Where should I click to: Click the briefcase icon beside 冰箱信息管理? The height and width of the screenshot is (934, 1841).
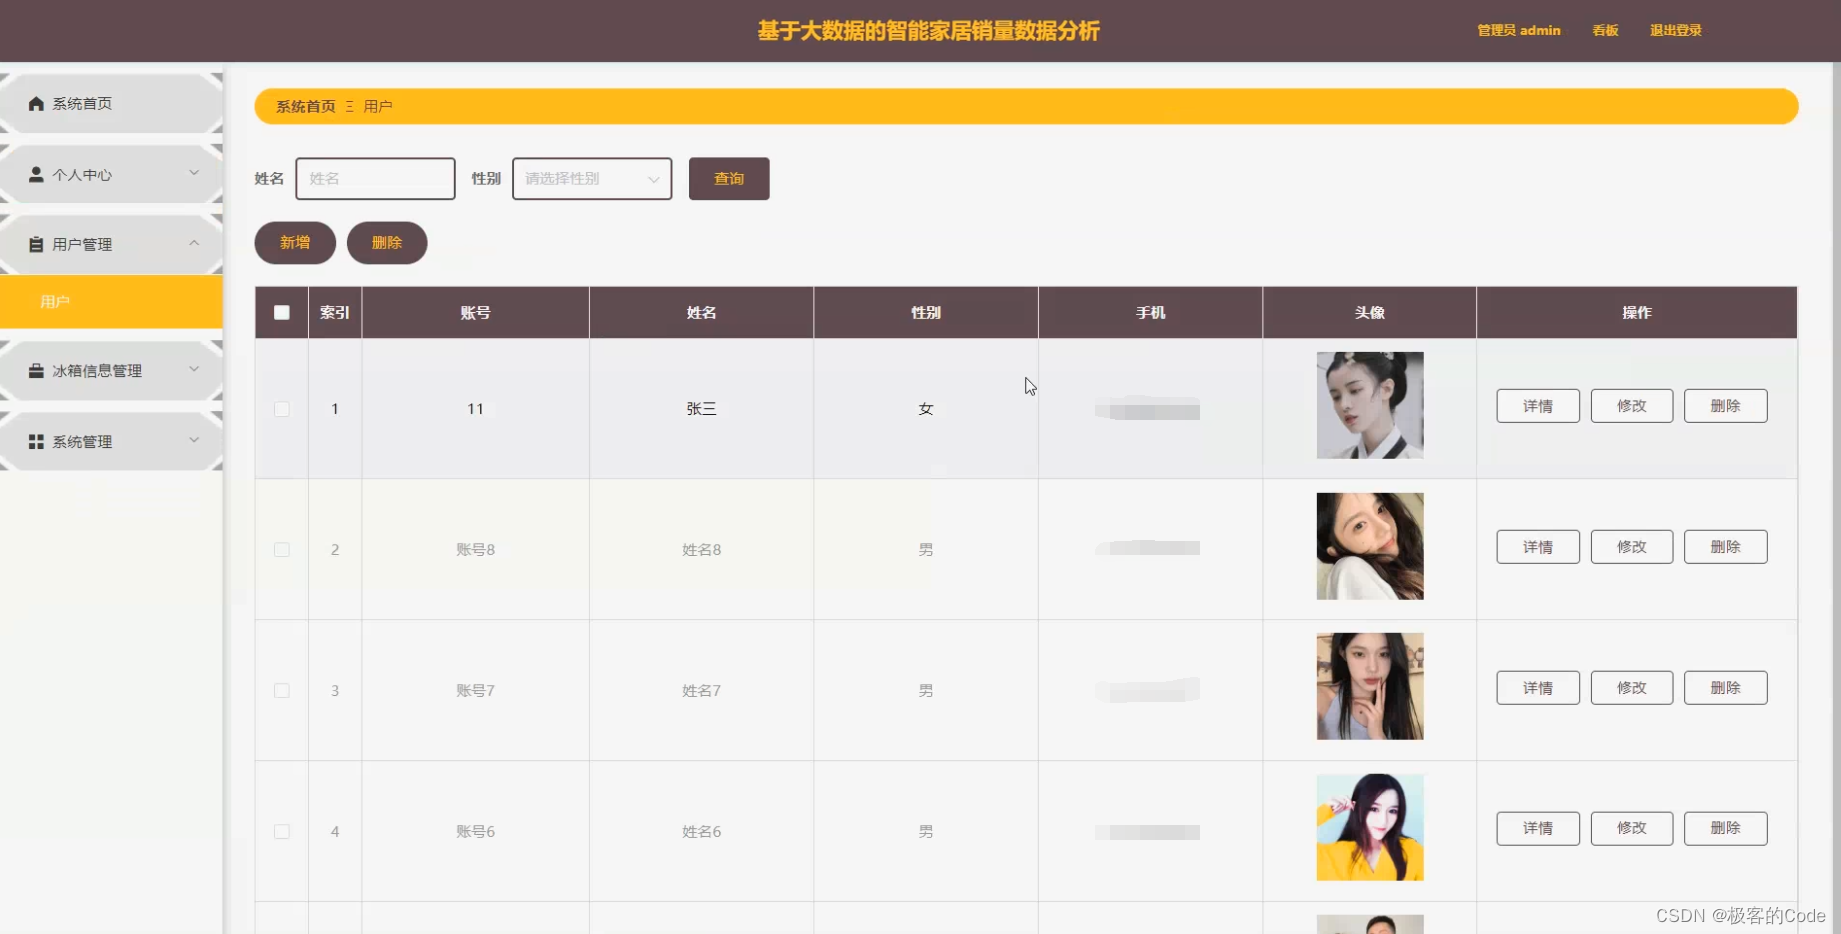click(x=36, y=371)
